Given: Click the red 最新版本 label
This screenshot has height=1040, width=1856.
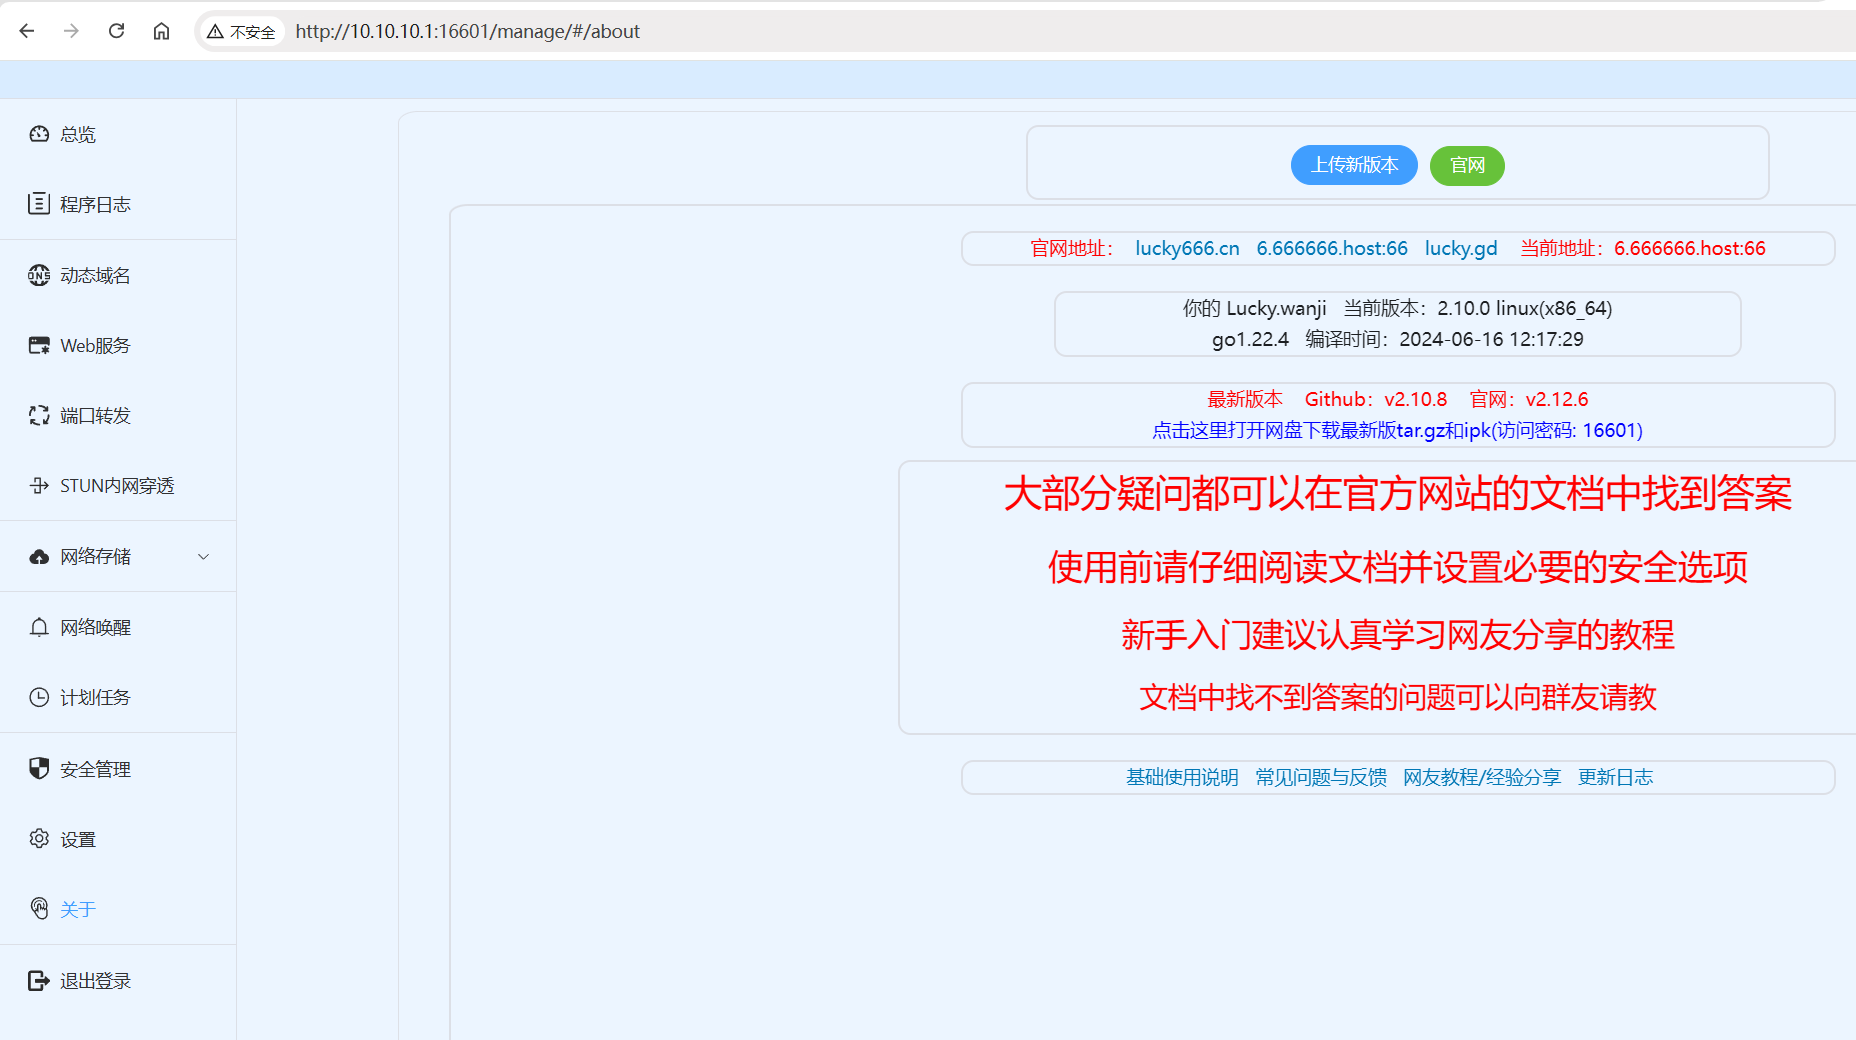Looking at the screenshot, I should pyautogui.click(x=1245, y=399).
